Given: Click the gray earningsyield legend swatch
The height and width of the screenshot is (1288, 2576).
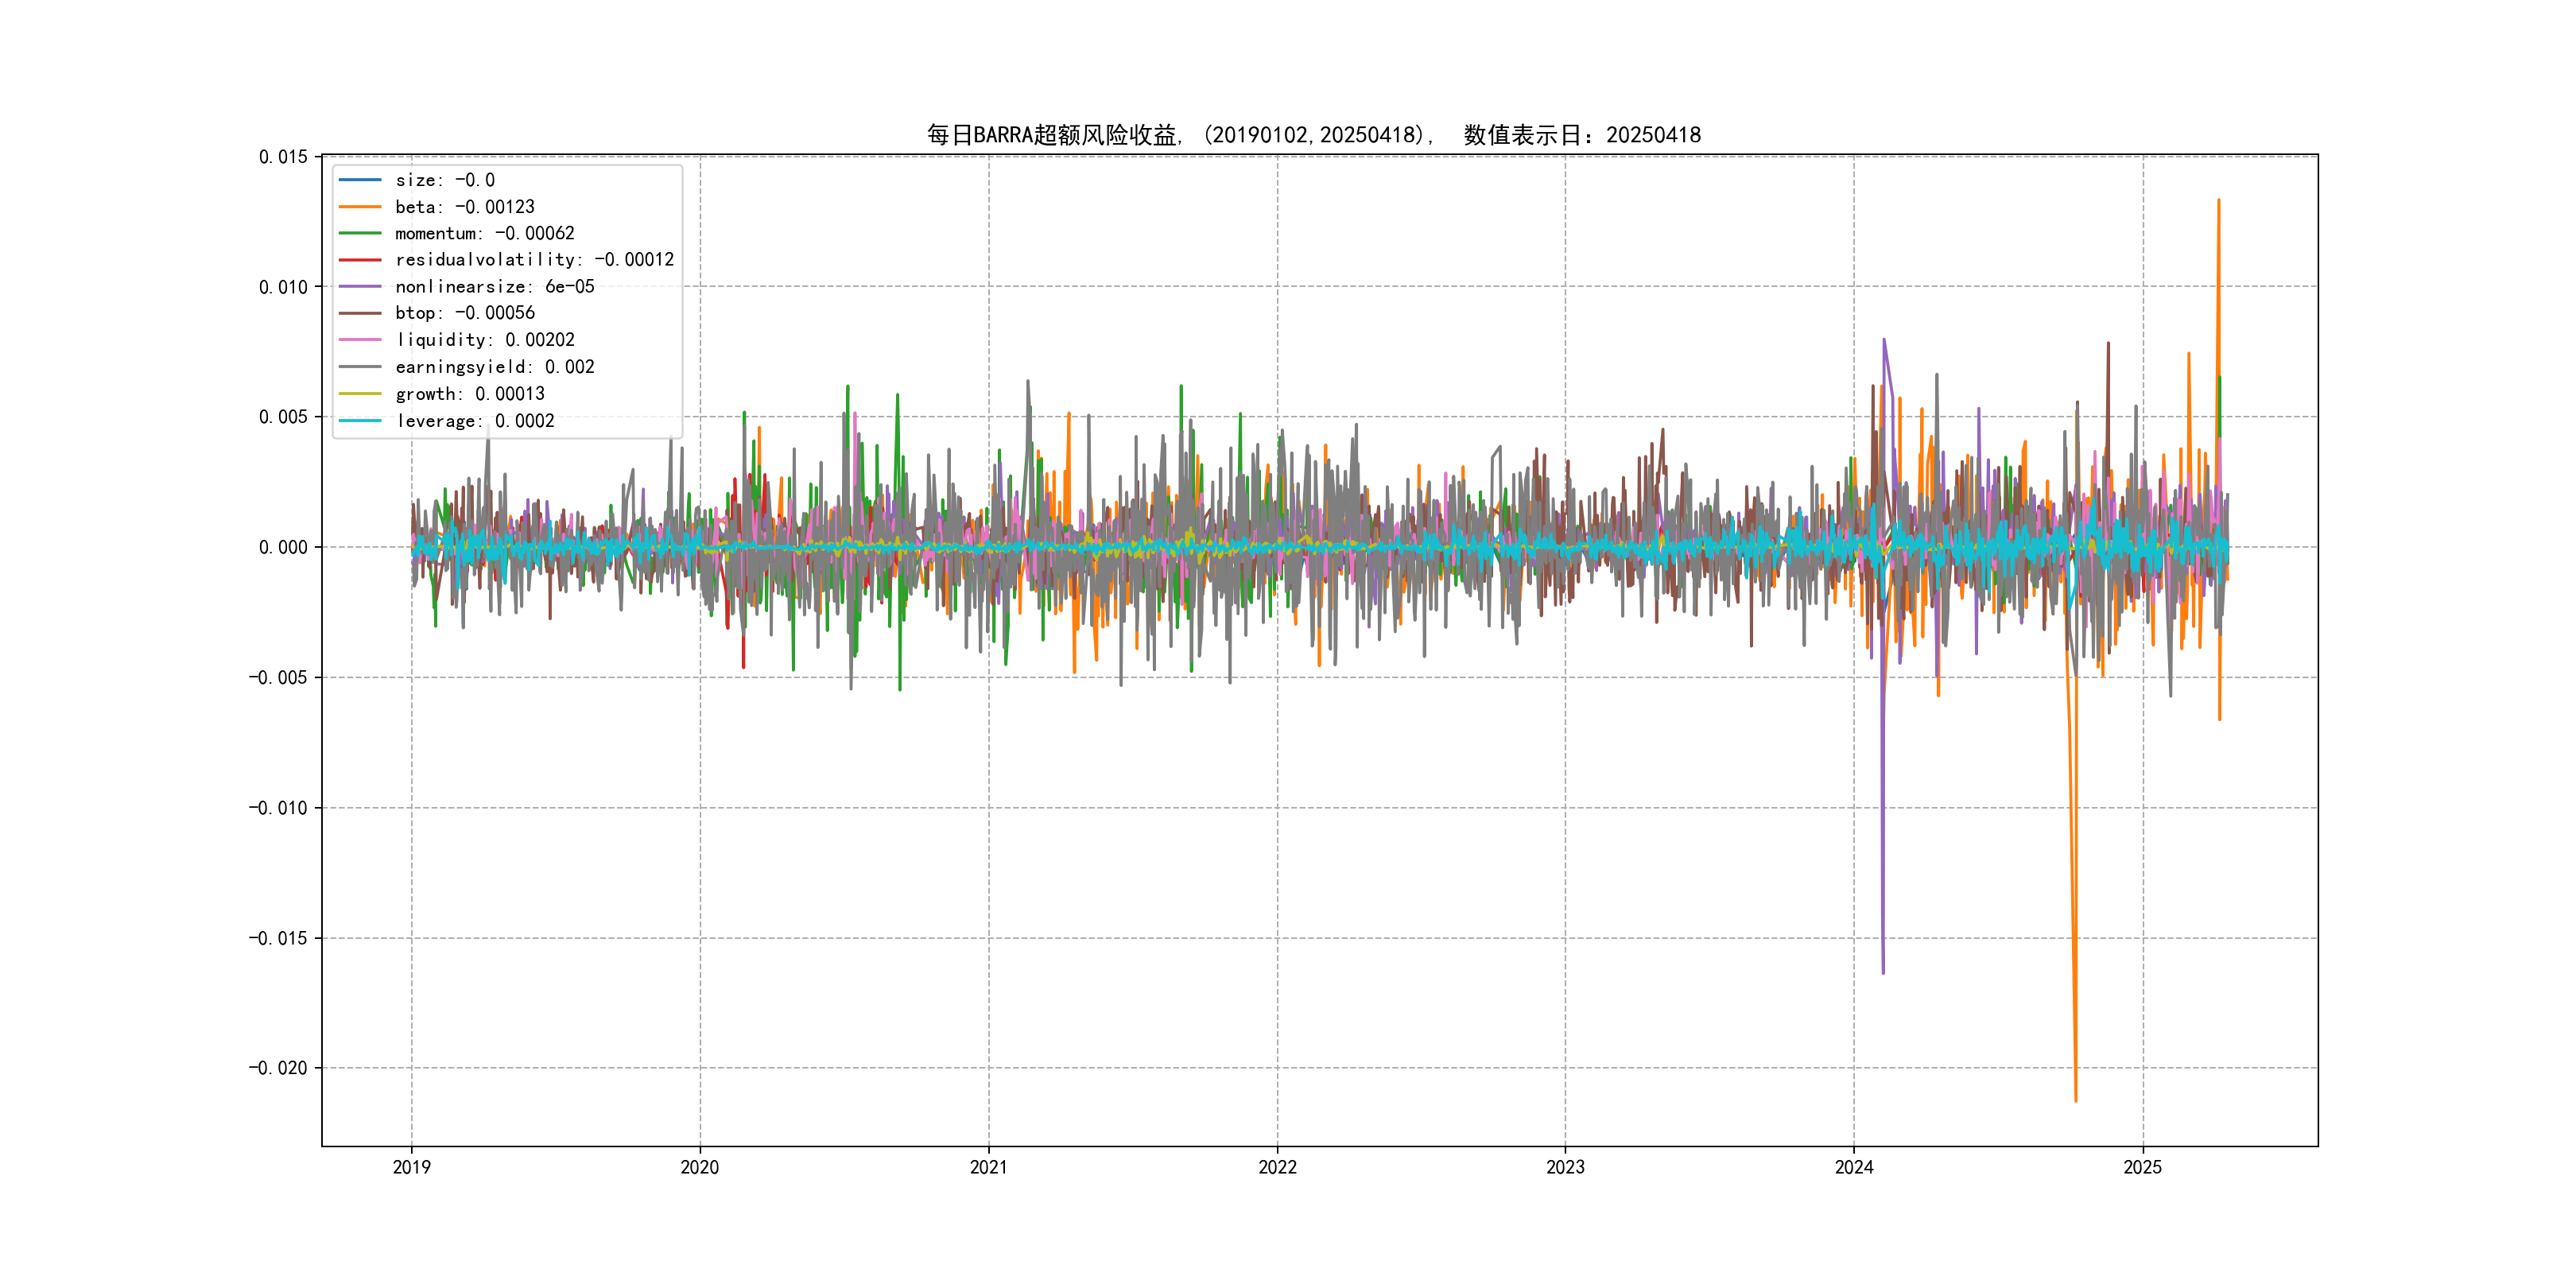Looking at the screenshot, I should pos(360,367).
